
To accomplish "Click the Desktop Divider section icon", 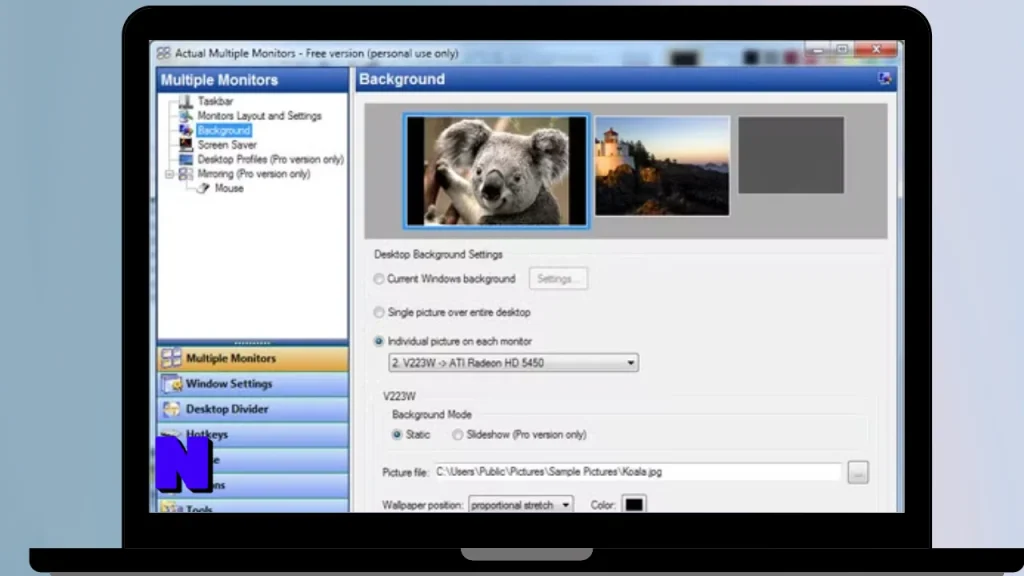I will [x=171, y=409].
